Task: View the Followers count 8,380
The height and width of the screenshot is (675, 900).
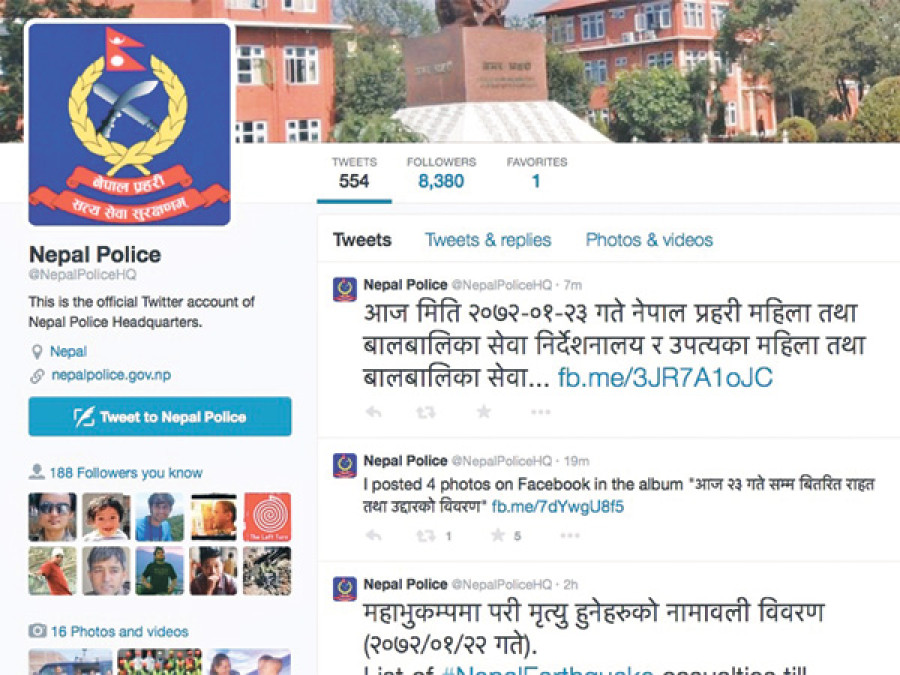Action: (441, 173)
